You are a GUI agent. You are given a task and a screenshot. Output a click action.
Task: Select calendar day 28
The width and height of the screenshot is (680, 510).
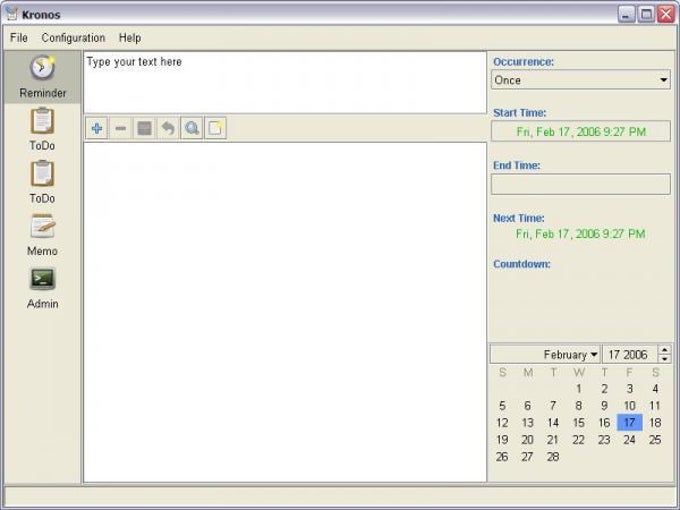[553, 456]
